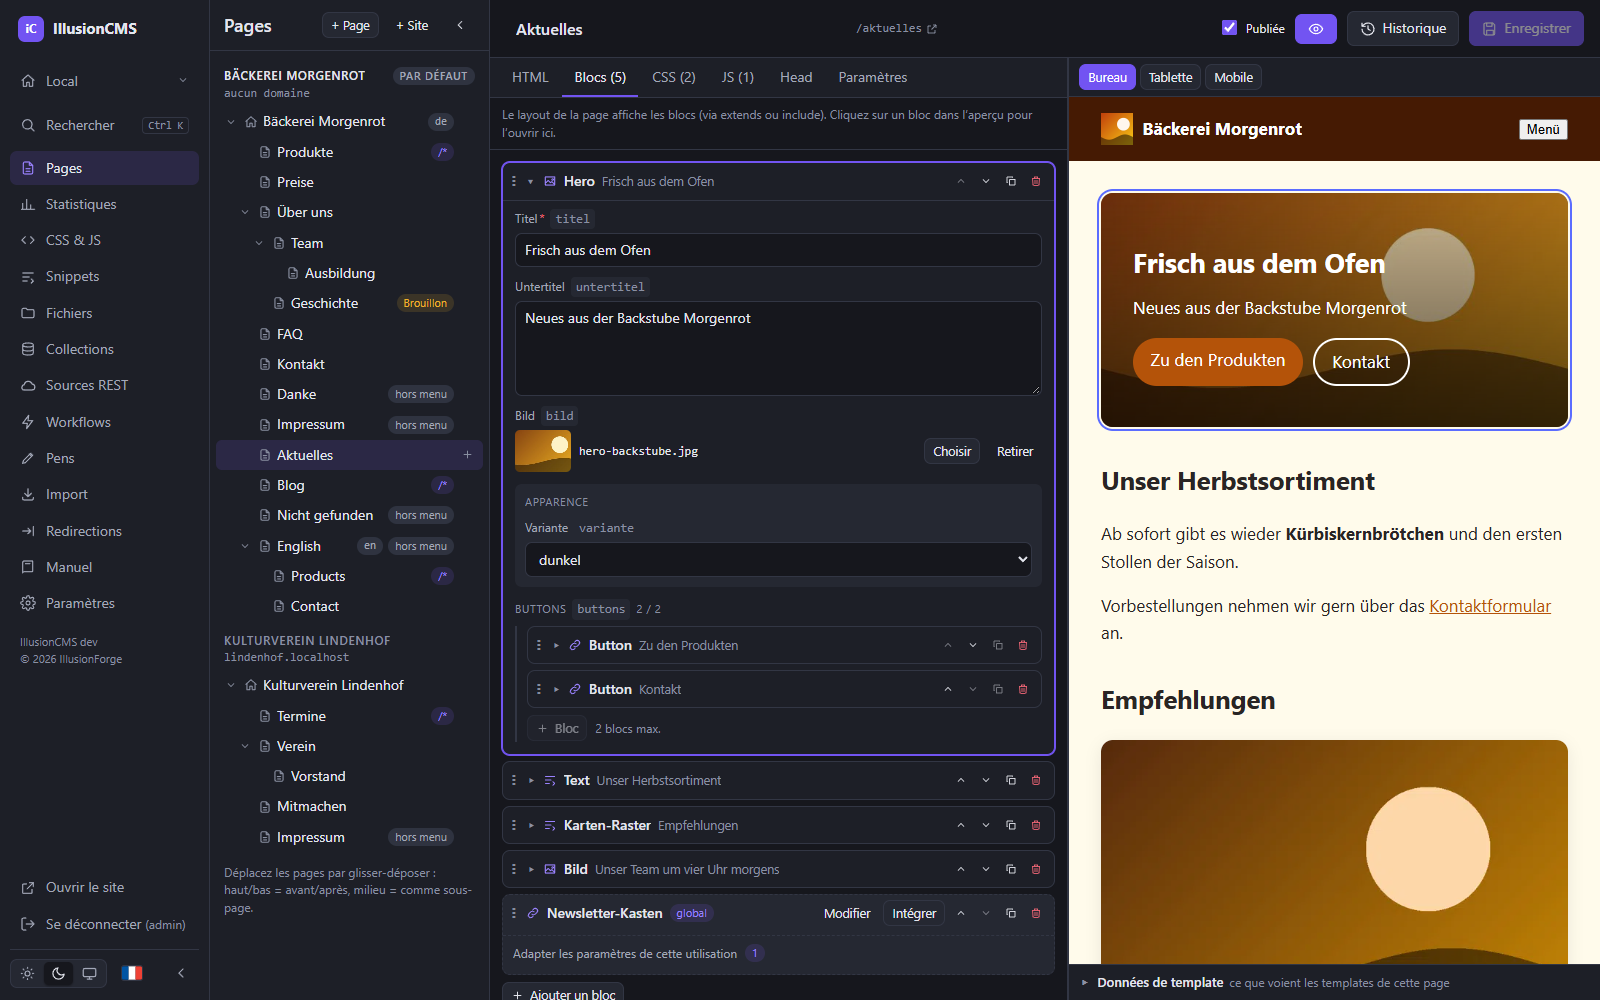
Task: Duplicate the Zu den Produkten button block
Action: click(x=998, y=645)
